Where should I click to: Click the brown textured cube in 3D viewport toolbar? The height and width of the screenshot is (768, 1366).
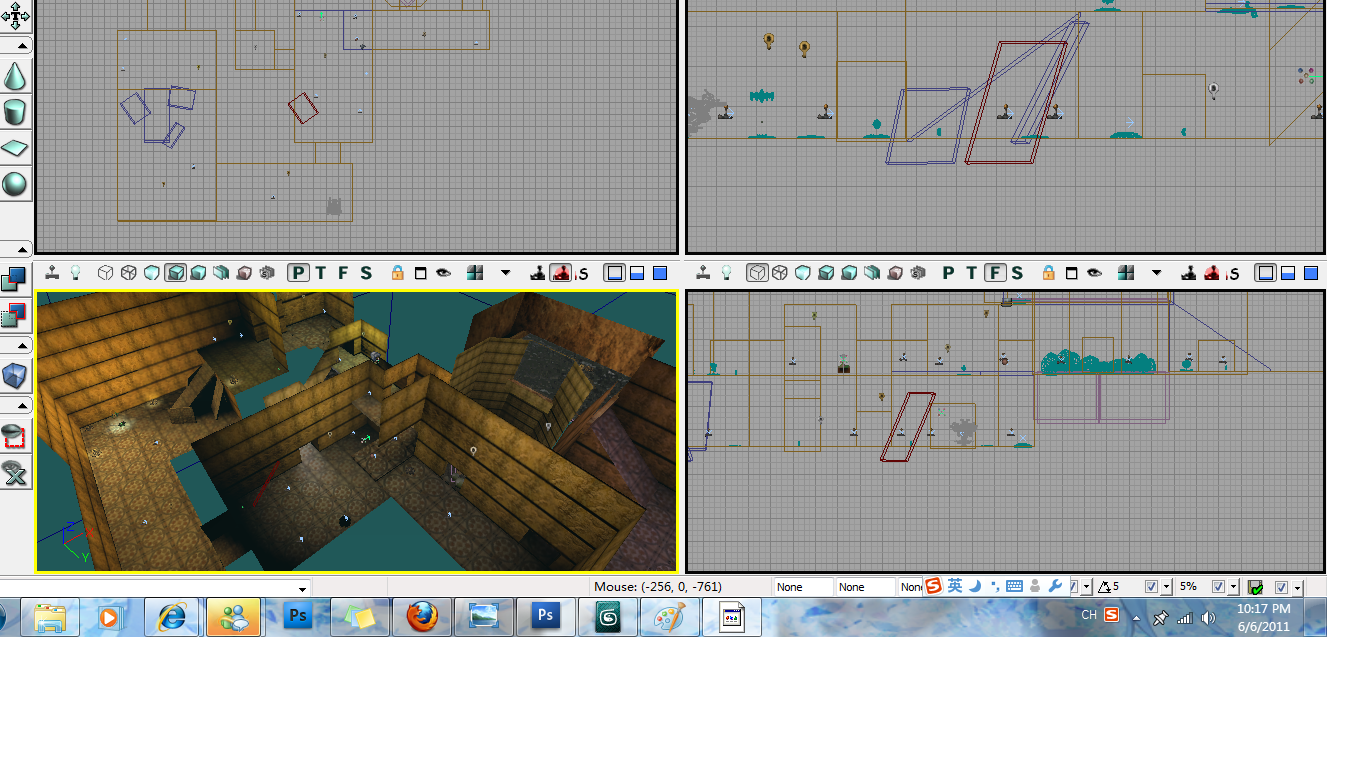[244, 273]
